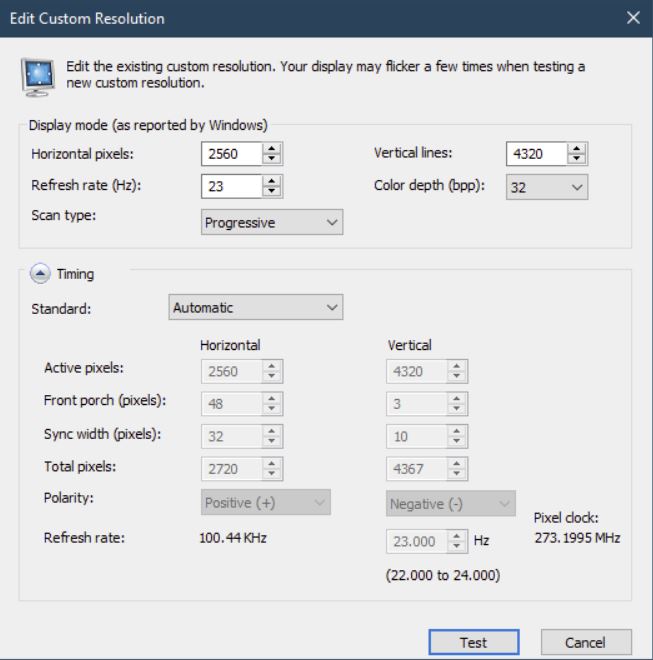Raise the timing refresh rate 23.000 Hz stepper
This screenshot has width=653, height=660.
456,534
